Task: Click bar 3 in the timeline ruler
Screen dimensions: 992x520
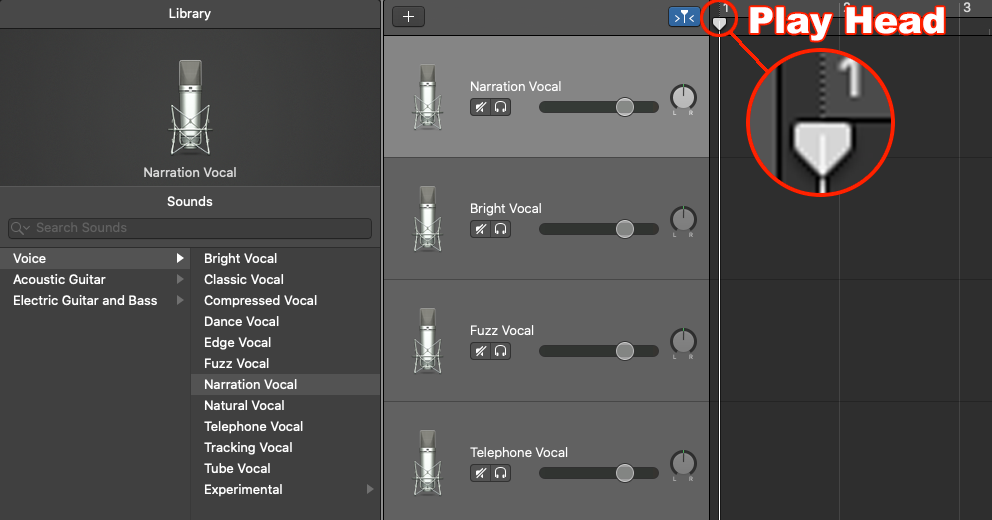Action: pyautogui.click(x=967, y=8)
